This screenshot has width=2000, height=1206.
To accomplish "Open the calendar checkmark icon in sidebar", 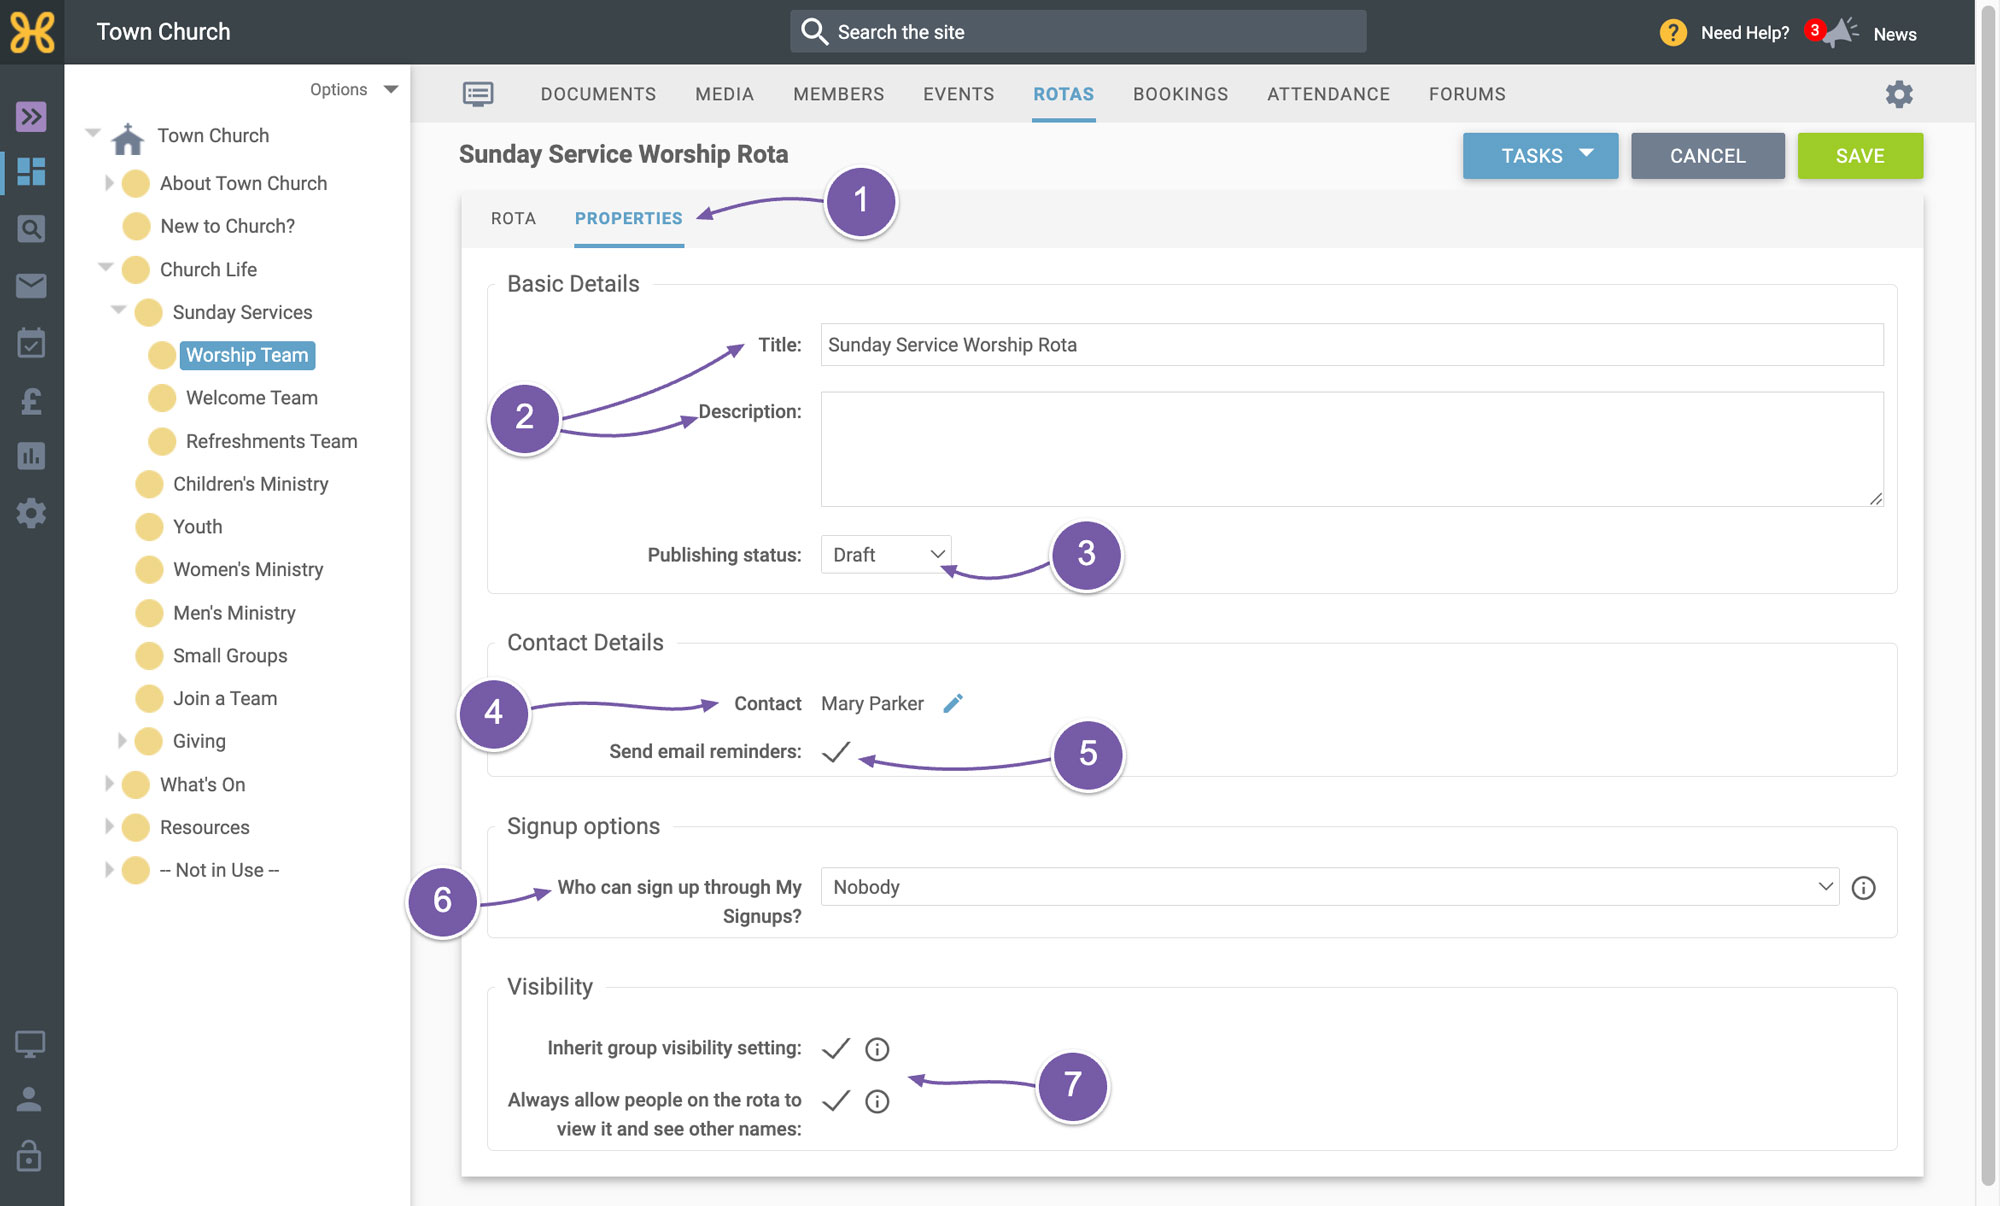I will [x=31, y=343].
